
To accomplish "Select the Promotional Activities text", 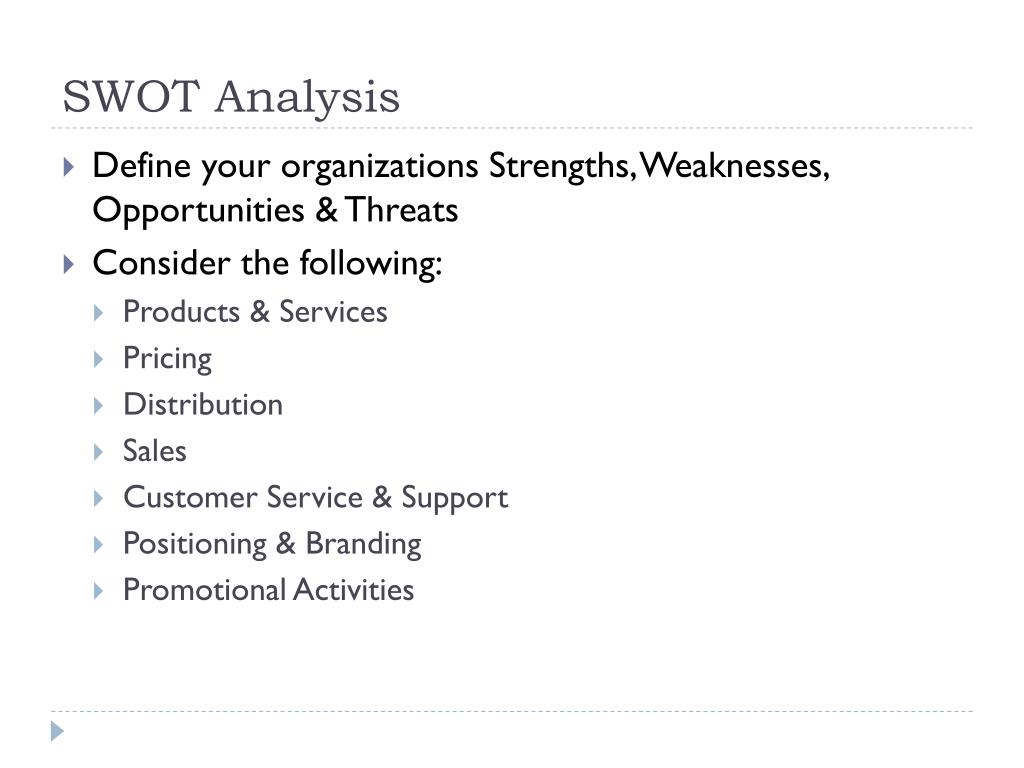I will (x=268, y=590).
